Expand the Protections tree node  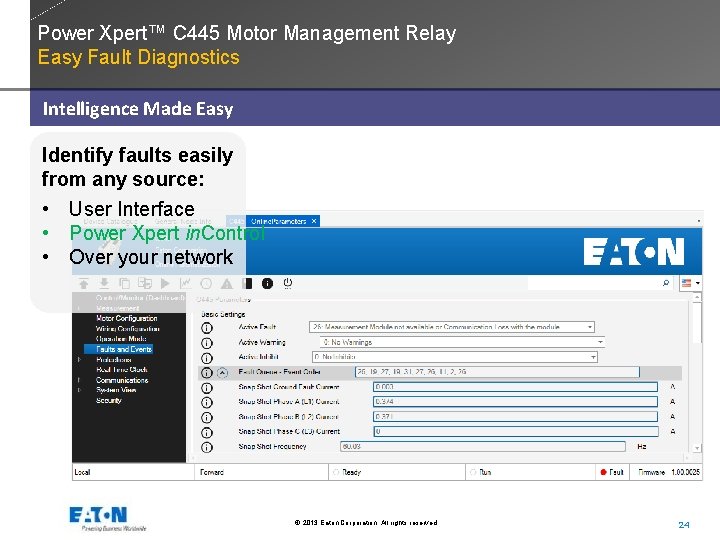tap(79, 360)
